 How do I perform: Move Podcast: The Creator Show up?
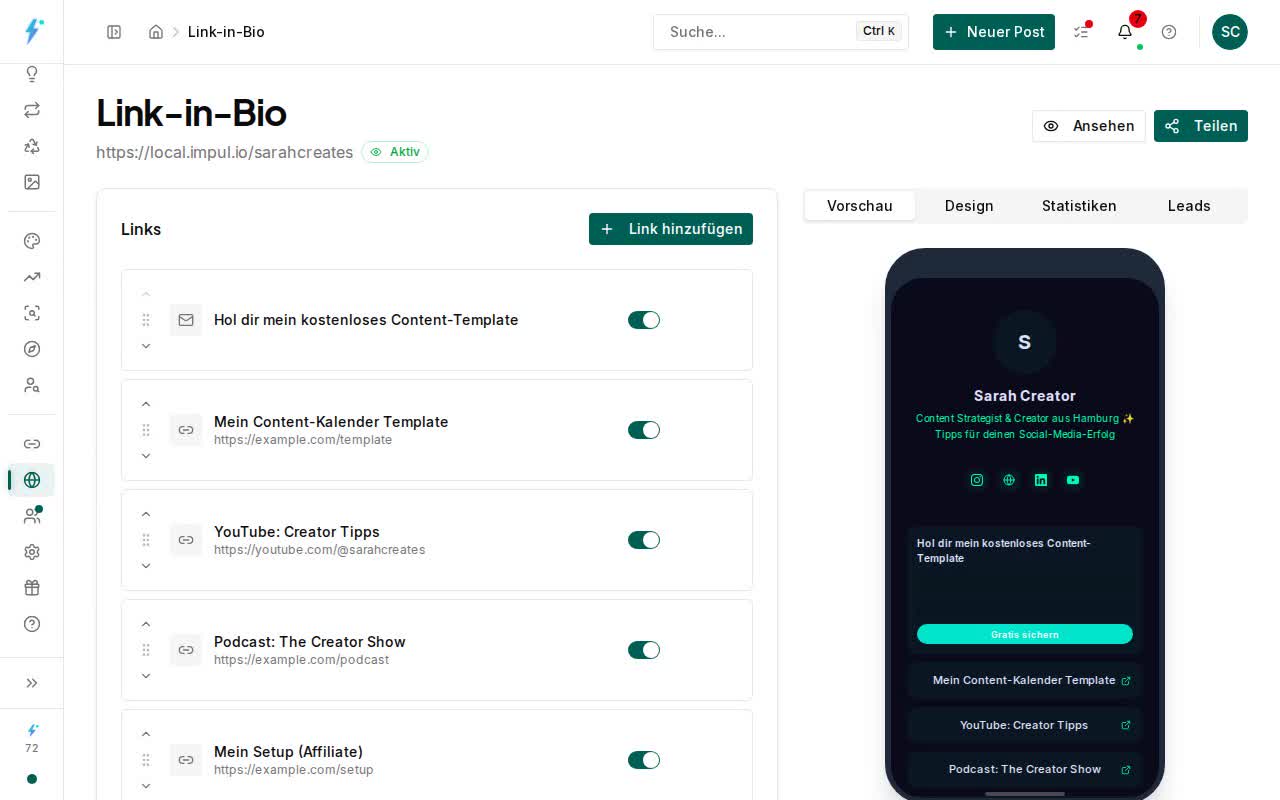(146, 624)
